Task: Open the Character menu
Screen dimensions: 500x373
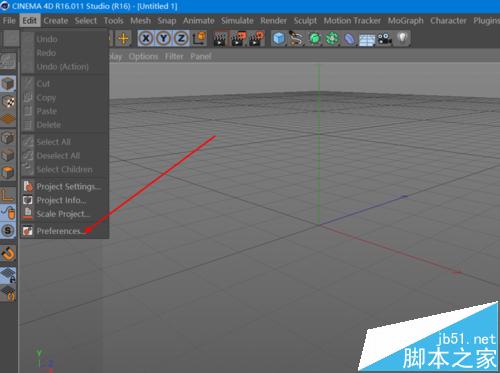Action: pos(448,21)
